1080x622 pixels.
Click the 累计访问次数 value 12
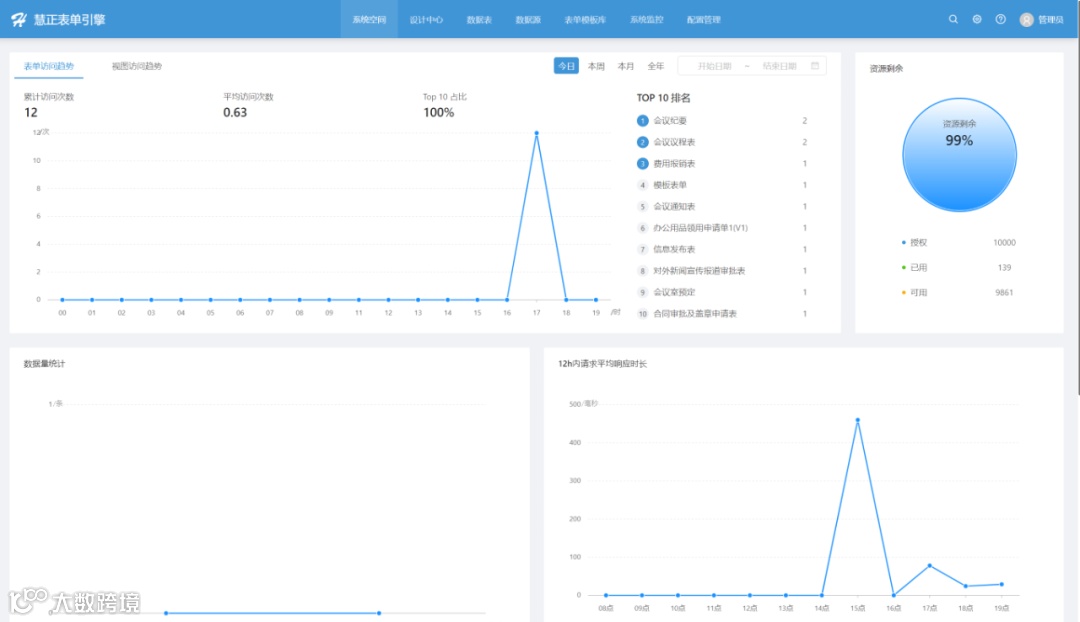tap(31, 112)
